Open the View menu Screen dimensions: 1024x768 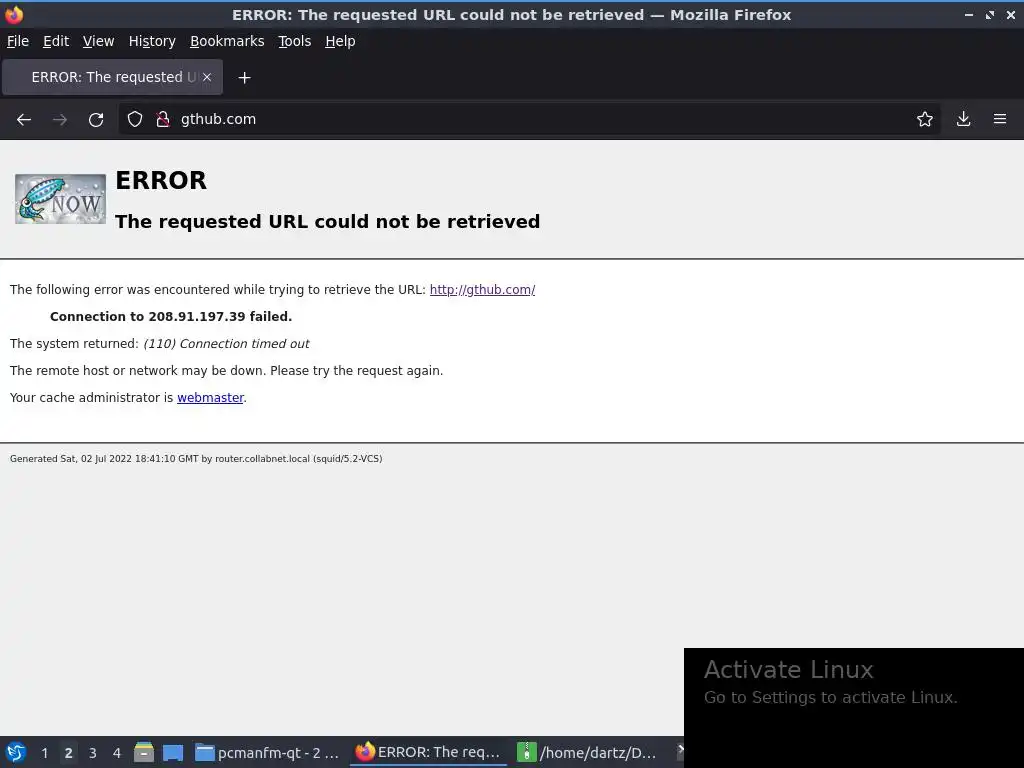[99, 41]
